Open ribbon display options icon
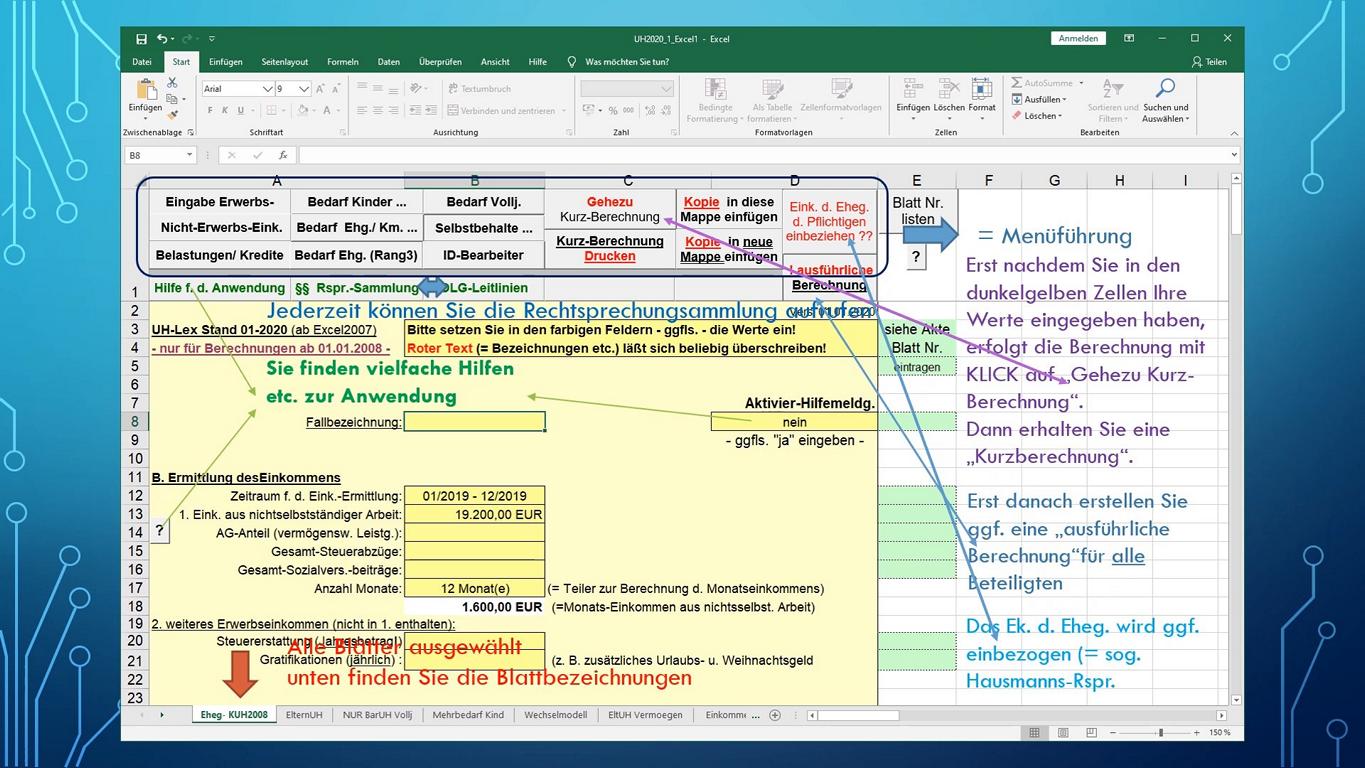 [1129, 39]
